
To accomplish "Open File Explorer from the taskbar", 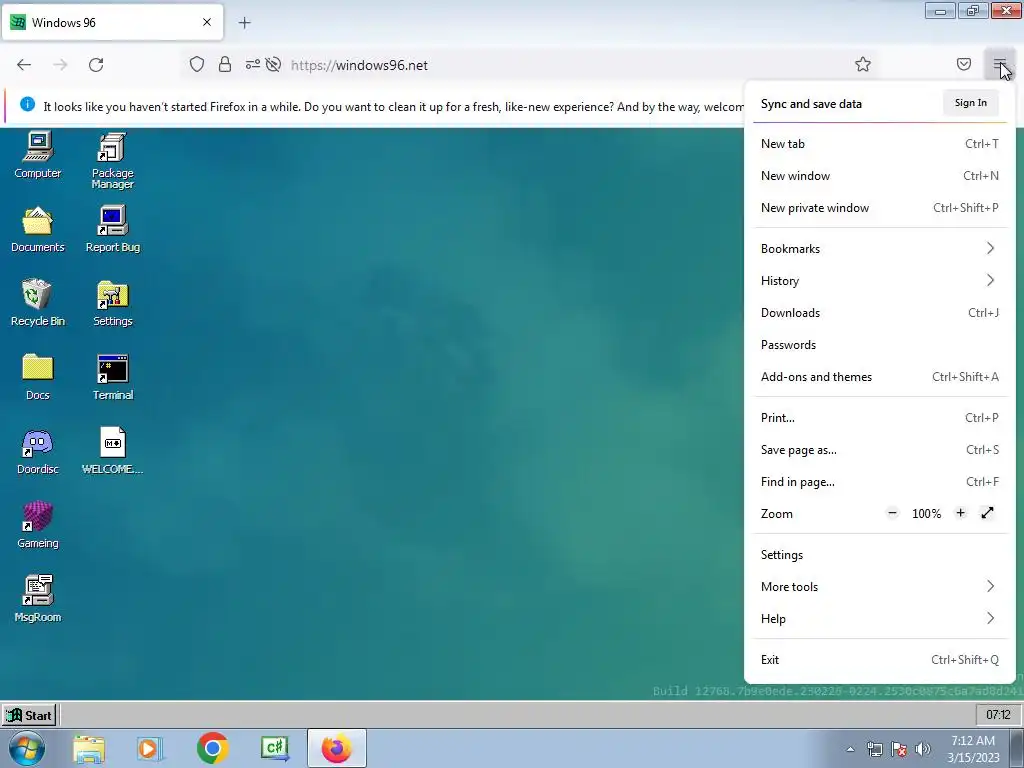I will point(89,748).
